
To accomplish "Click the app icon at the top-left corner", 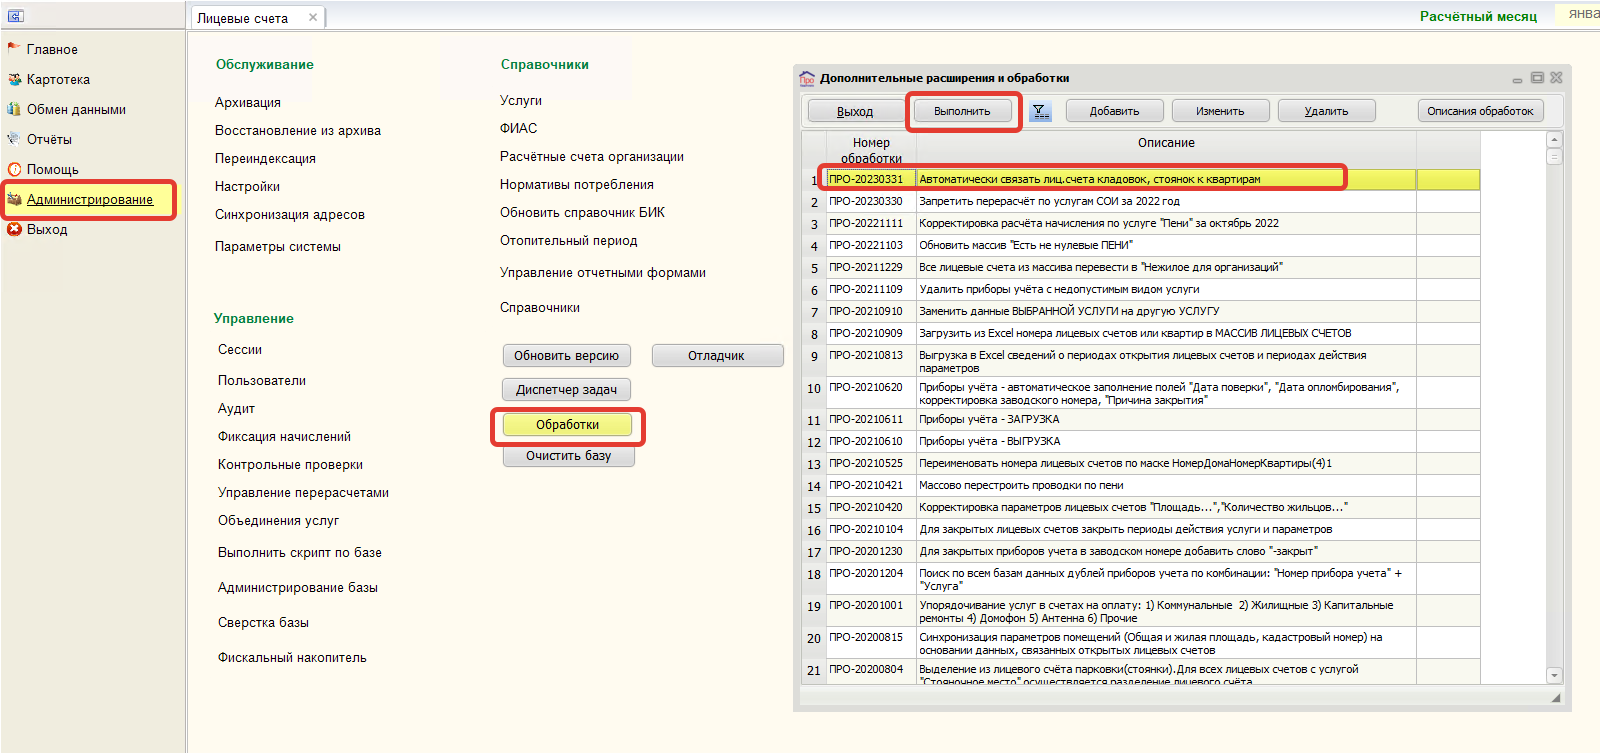I will pos(15,16).
